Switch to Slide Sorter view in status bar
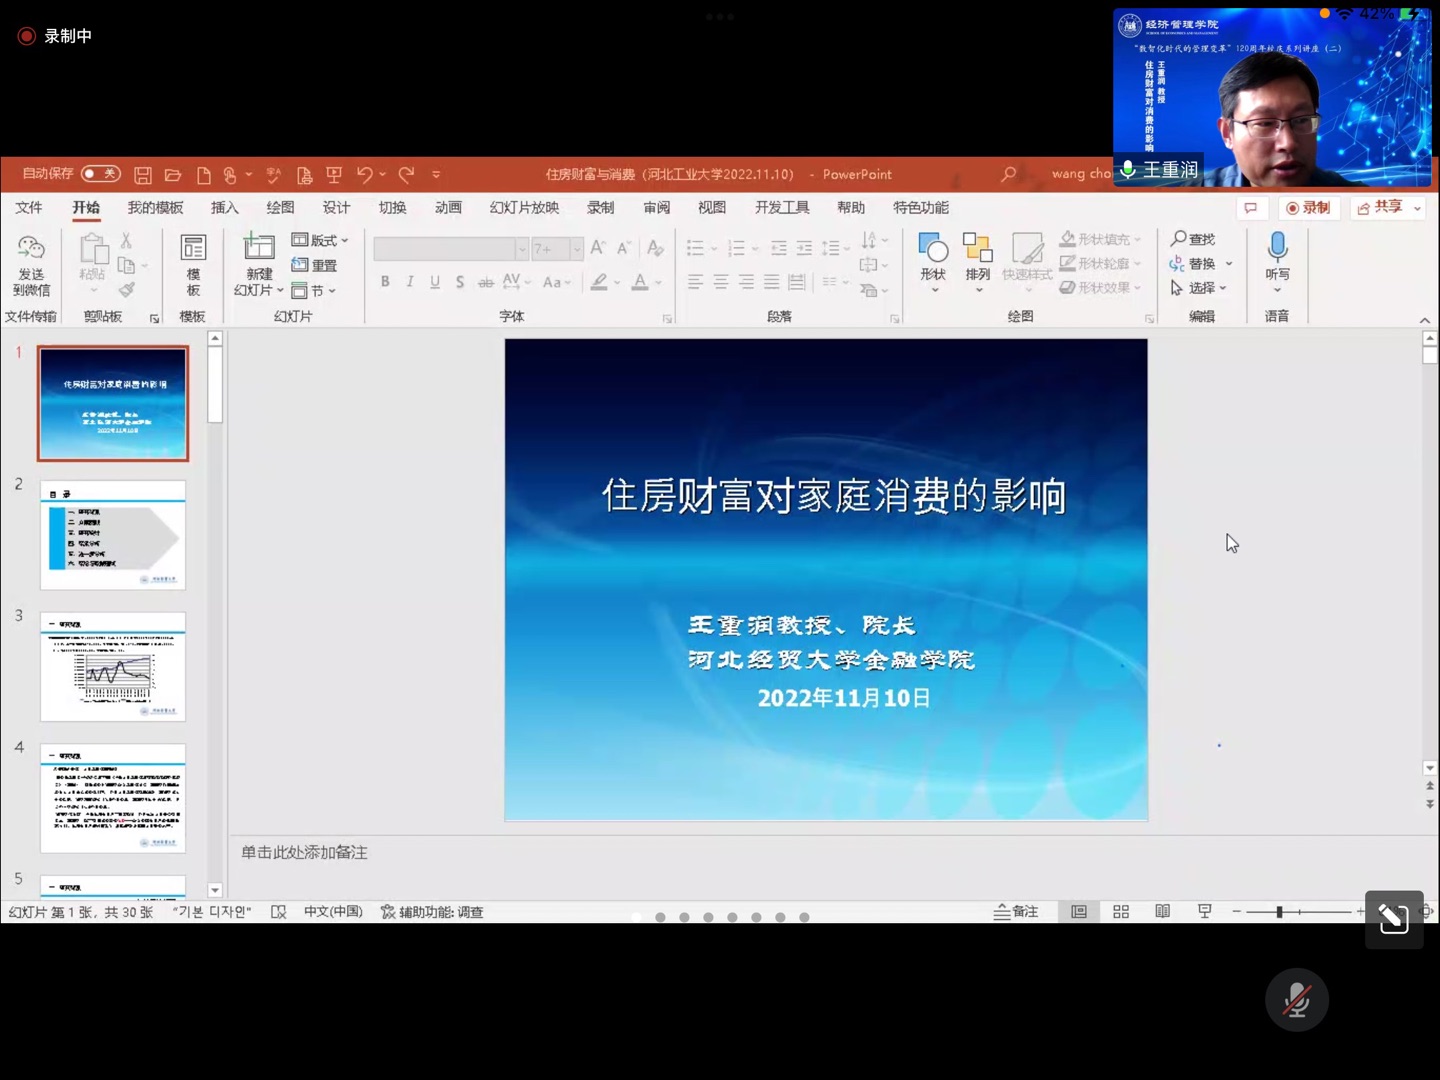 1120,912
